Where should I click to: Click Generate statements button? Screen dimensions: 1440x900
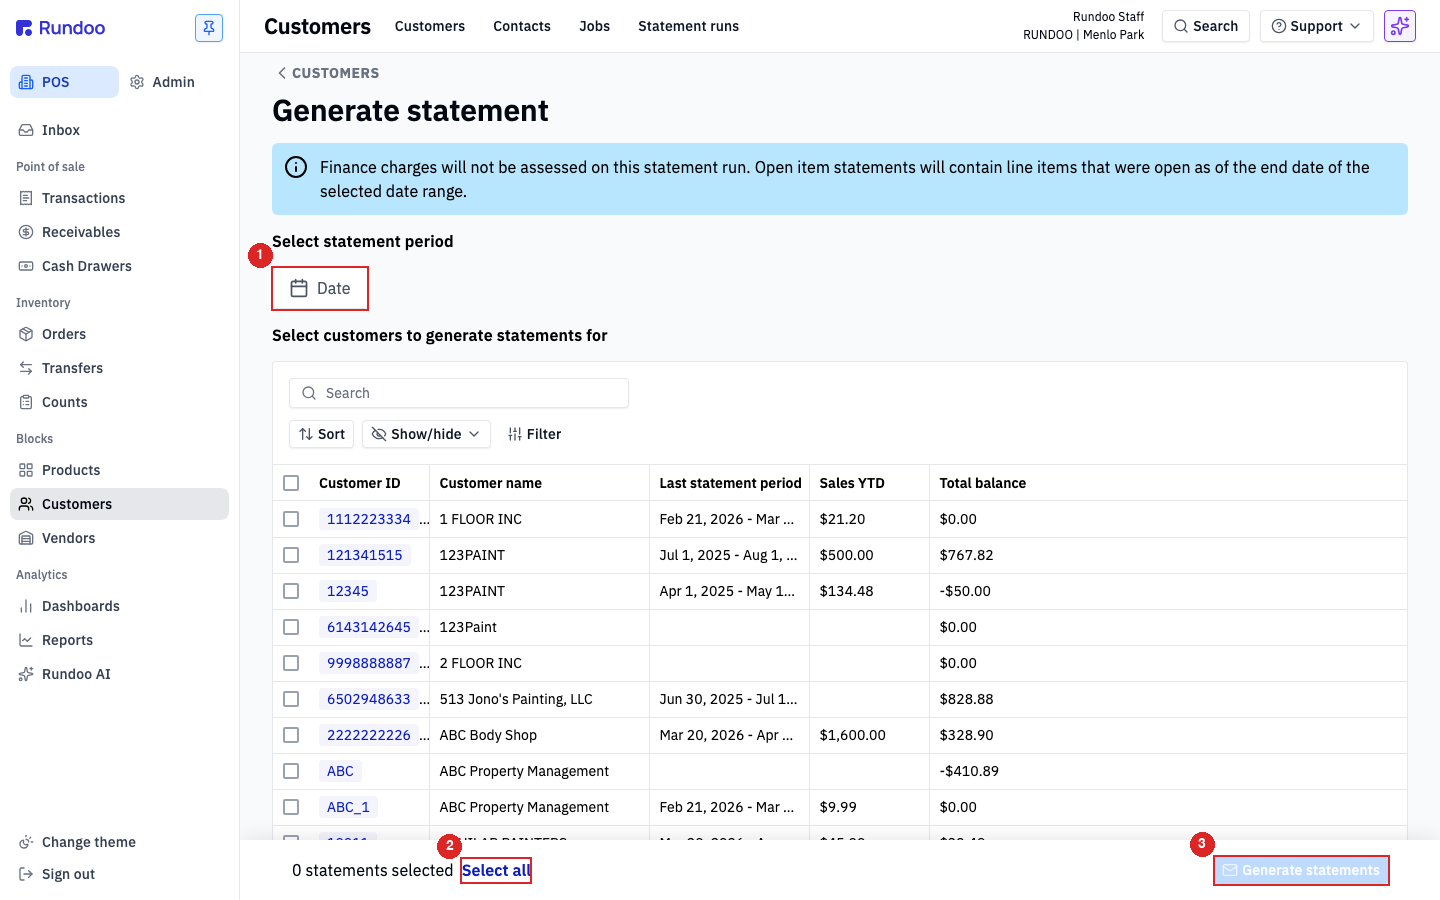click(x=1301, y=870)
